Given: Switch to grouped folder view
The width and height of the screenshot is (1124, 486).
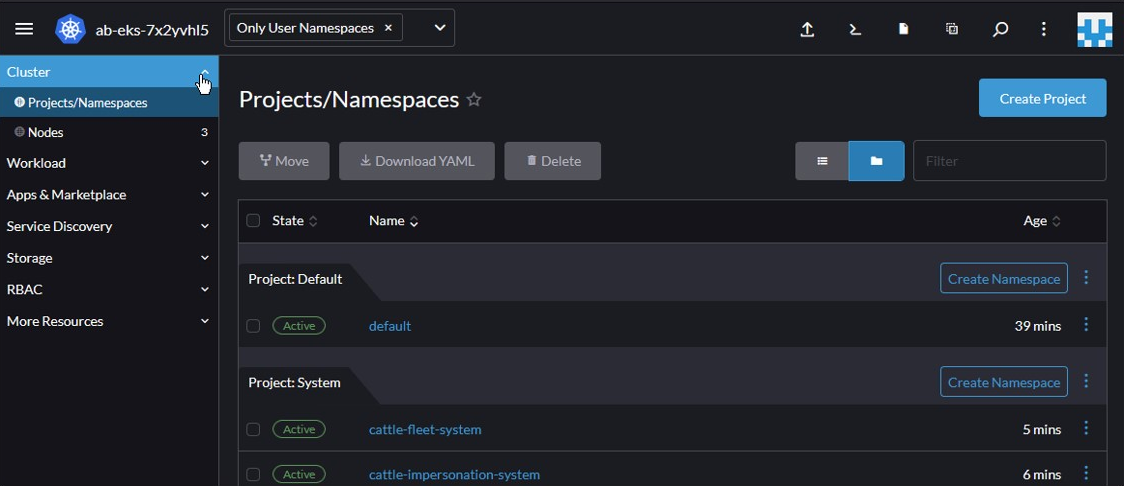Looking at the screenshot, I should pos(876,161).
